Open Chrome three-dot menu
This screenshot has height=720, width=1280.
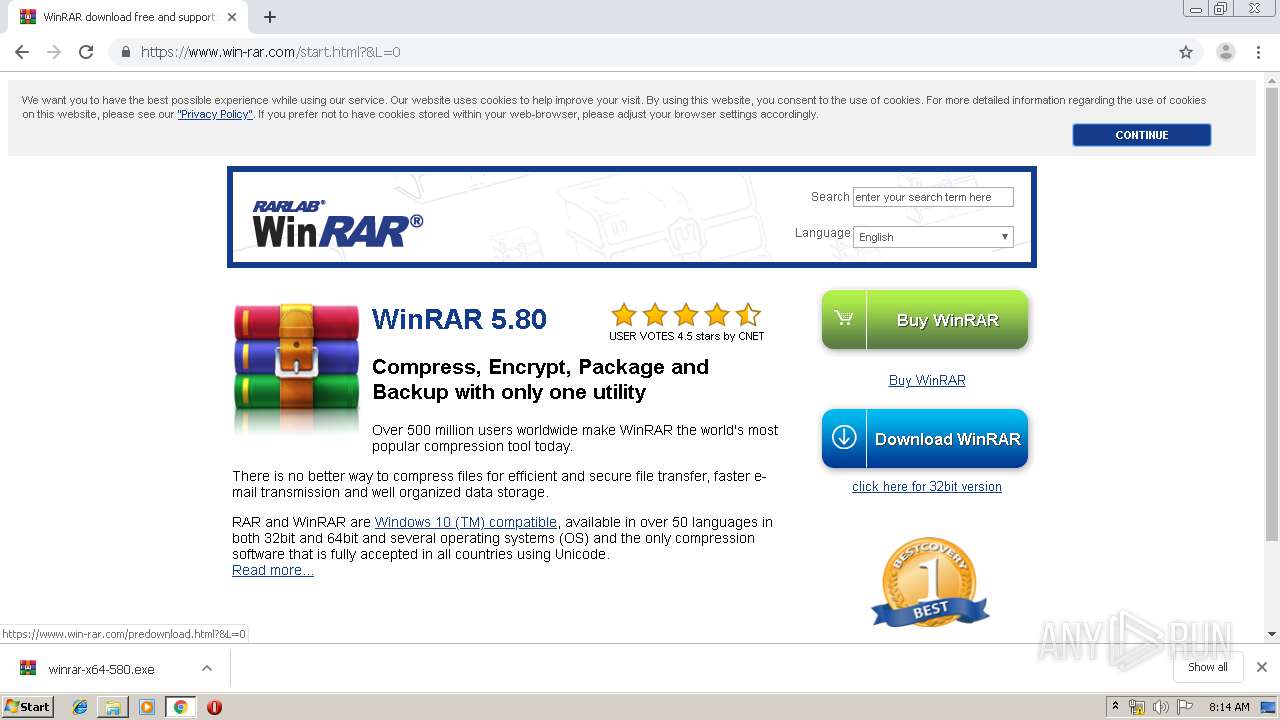click(1259, 52)
